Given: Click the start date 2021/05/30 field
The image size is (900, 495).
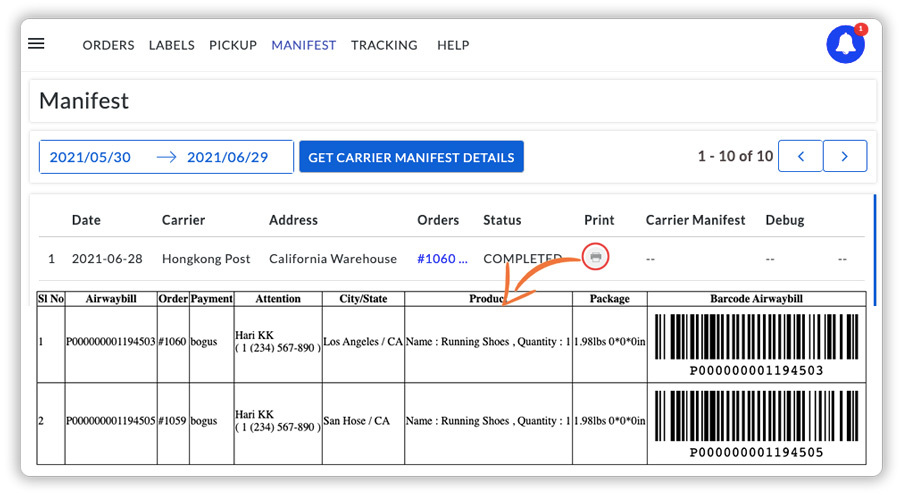Looking at the screenshot, I should pos(90,157).
